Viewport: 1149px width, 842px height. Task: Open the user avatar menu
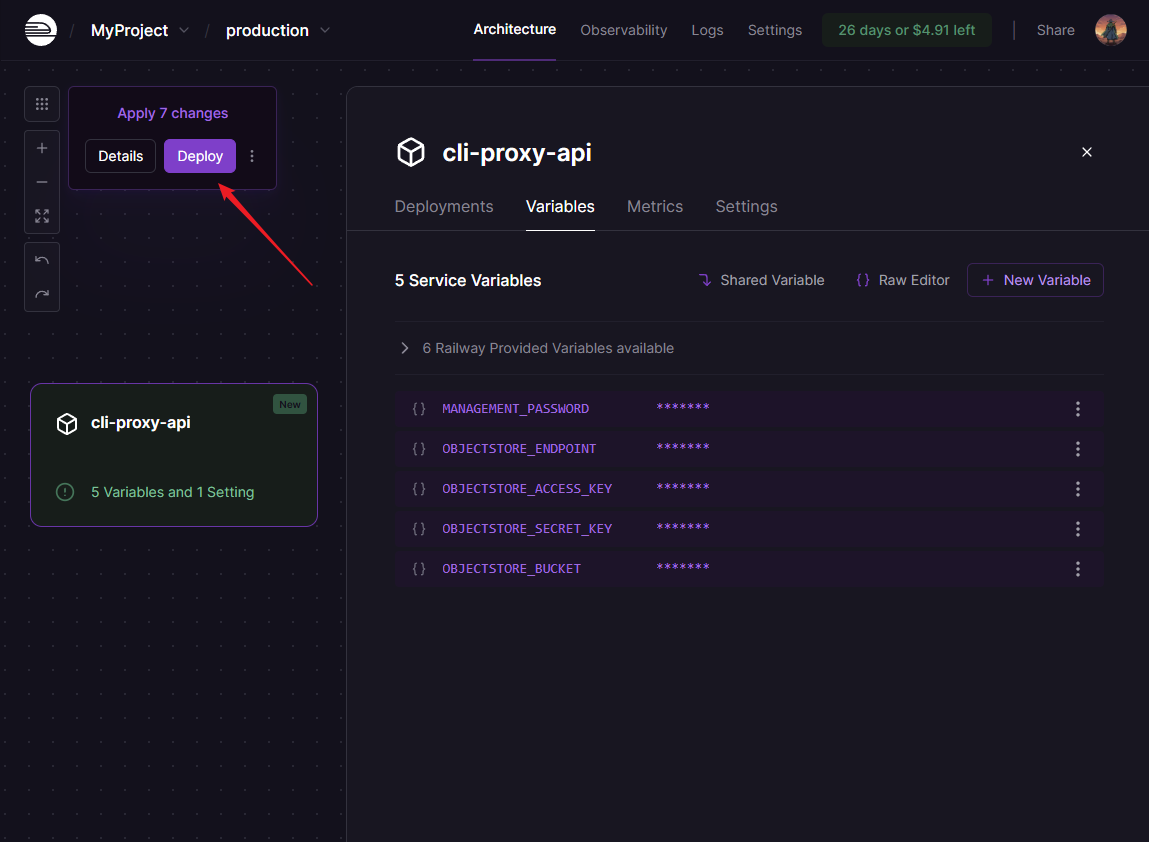pos(1110,30)
